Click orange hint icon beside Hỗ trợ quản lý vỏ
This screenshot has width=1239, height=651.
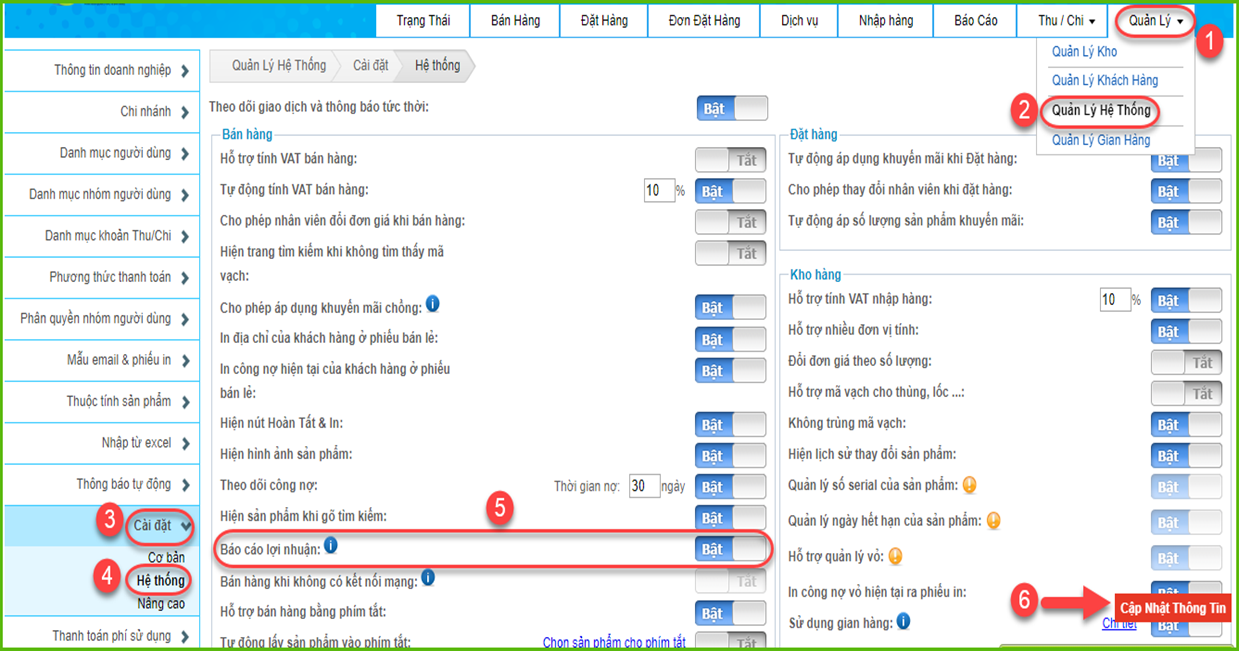pos(896,556)
